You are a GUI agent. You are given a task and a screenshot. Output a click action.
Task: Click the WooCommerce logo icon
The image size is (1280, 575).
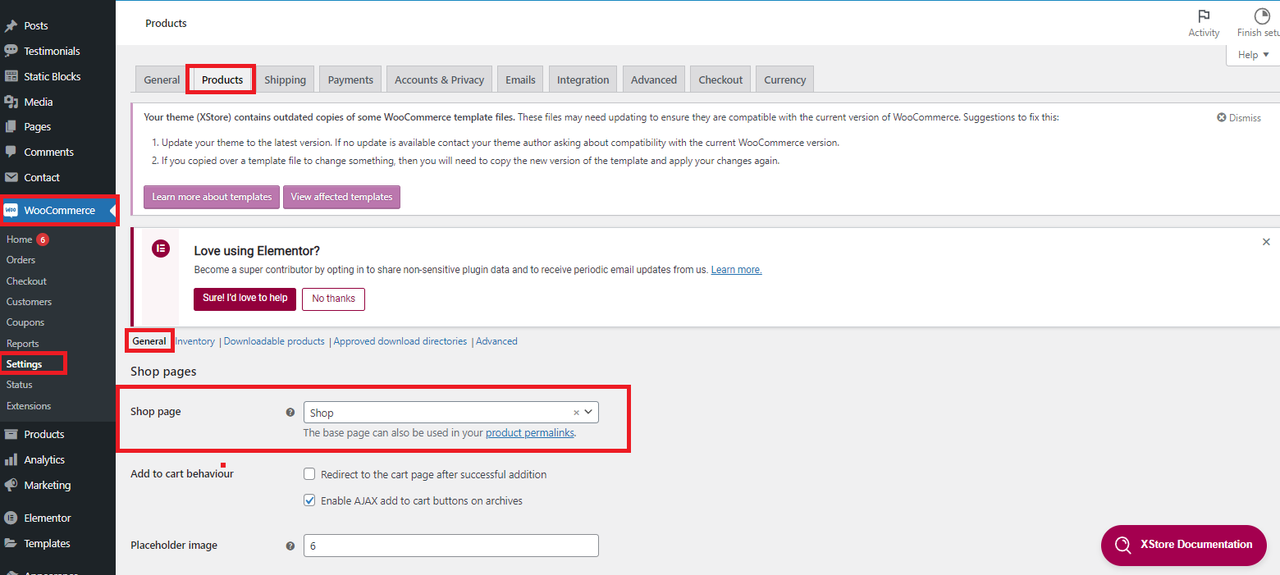(11, 211)
